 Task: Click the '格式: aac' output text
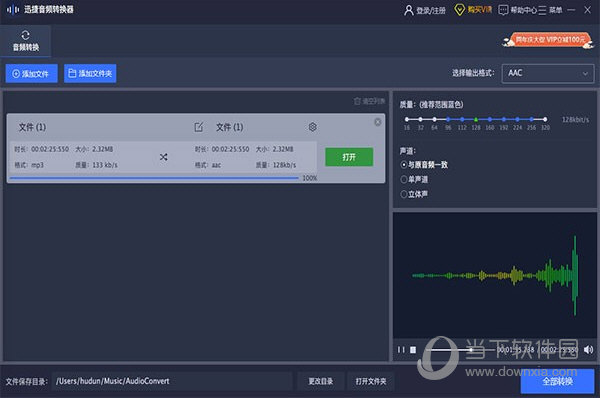[208, 165]
